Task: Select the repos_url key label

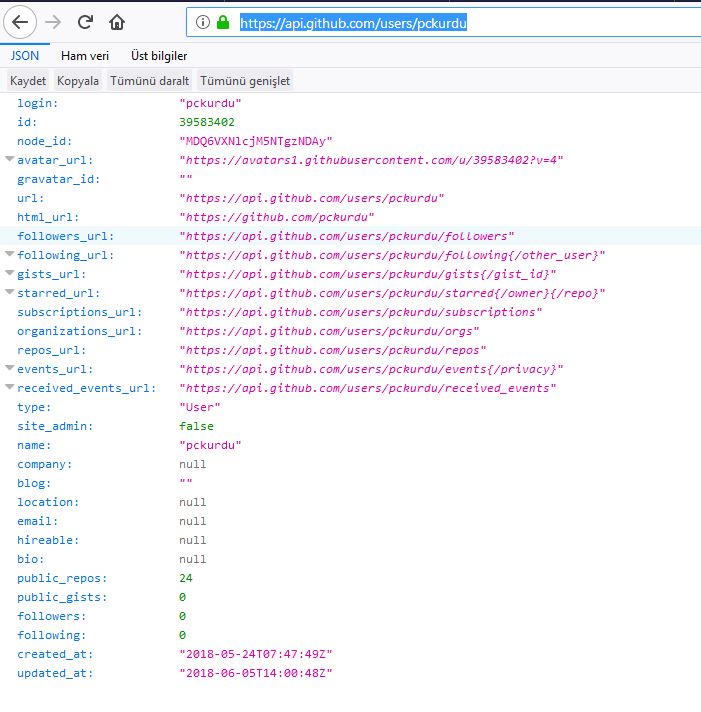Action: 51,351
